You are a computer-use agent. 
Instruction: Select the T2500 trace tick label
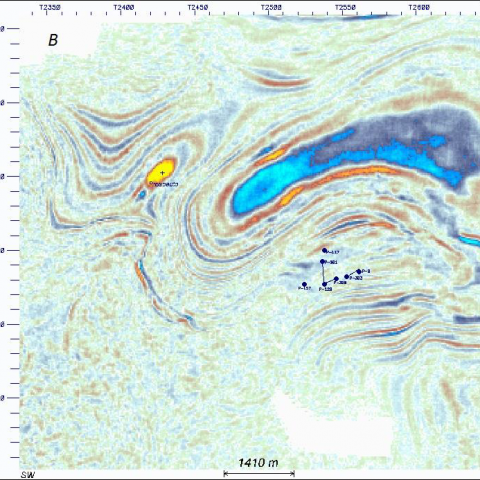click(271, 7)
